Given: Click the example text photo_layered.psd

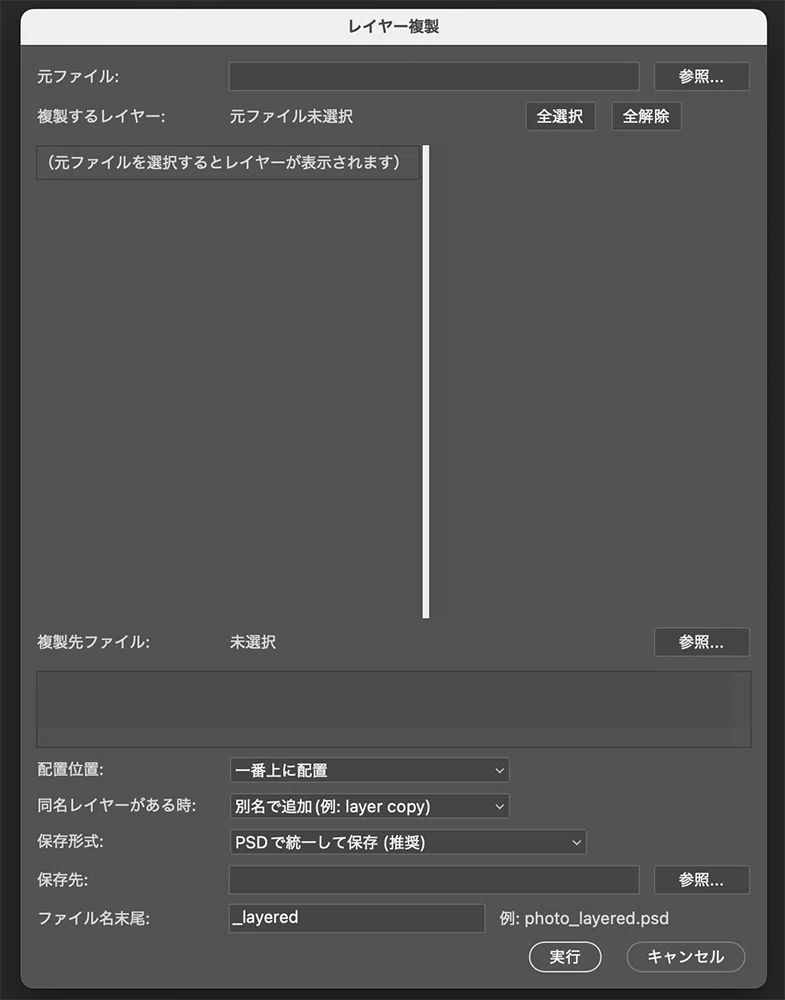Looking at the screenshot, I should click(x=596, y=918).
